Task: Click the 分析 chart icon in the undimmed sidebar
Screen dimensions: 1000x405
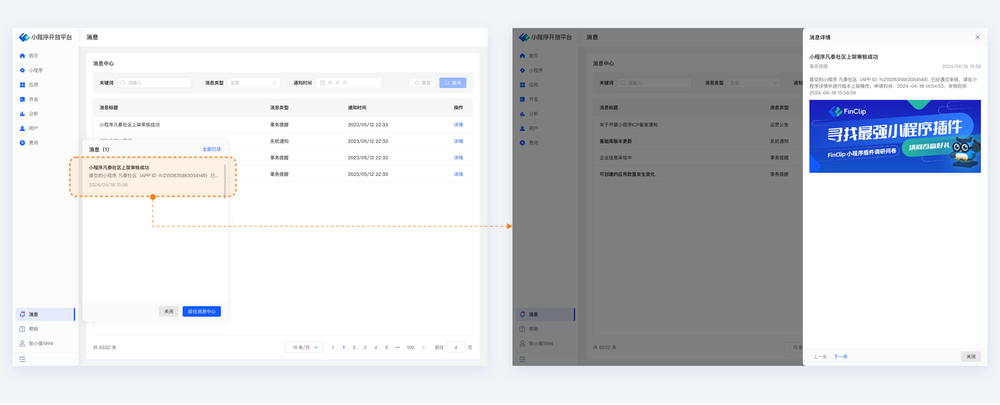Action: tap(22, 114)
